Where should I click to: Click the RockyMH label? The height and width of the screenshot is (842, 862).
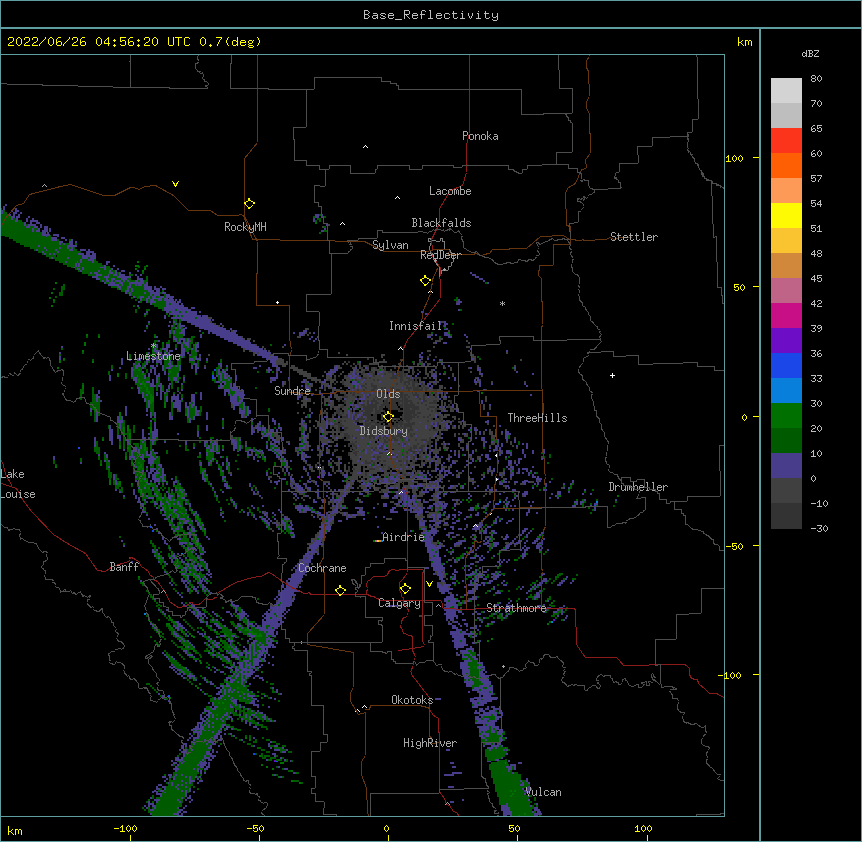(245, 227)
